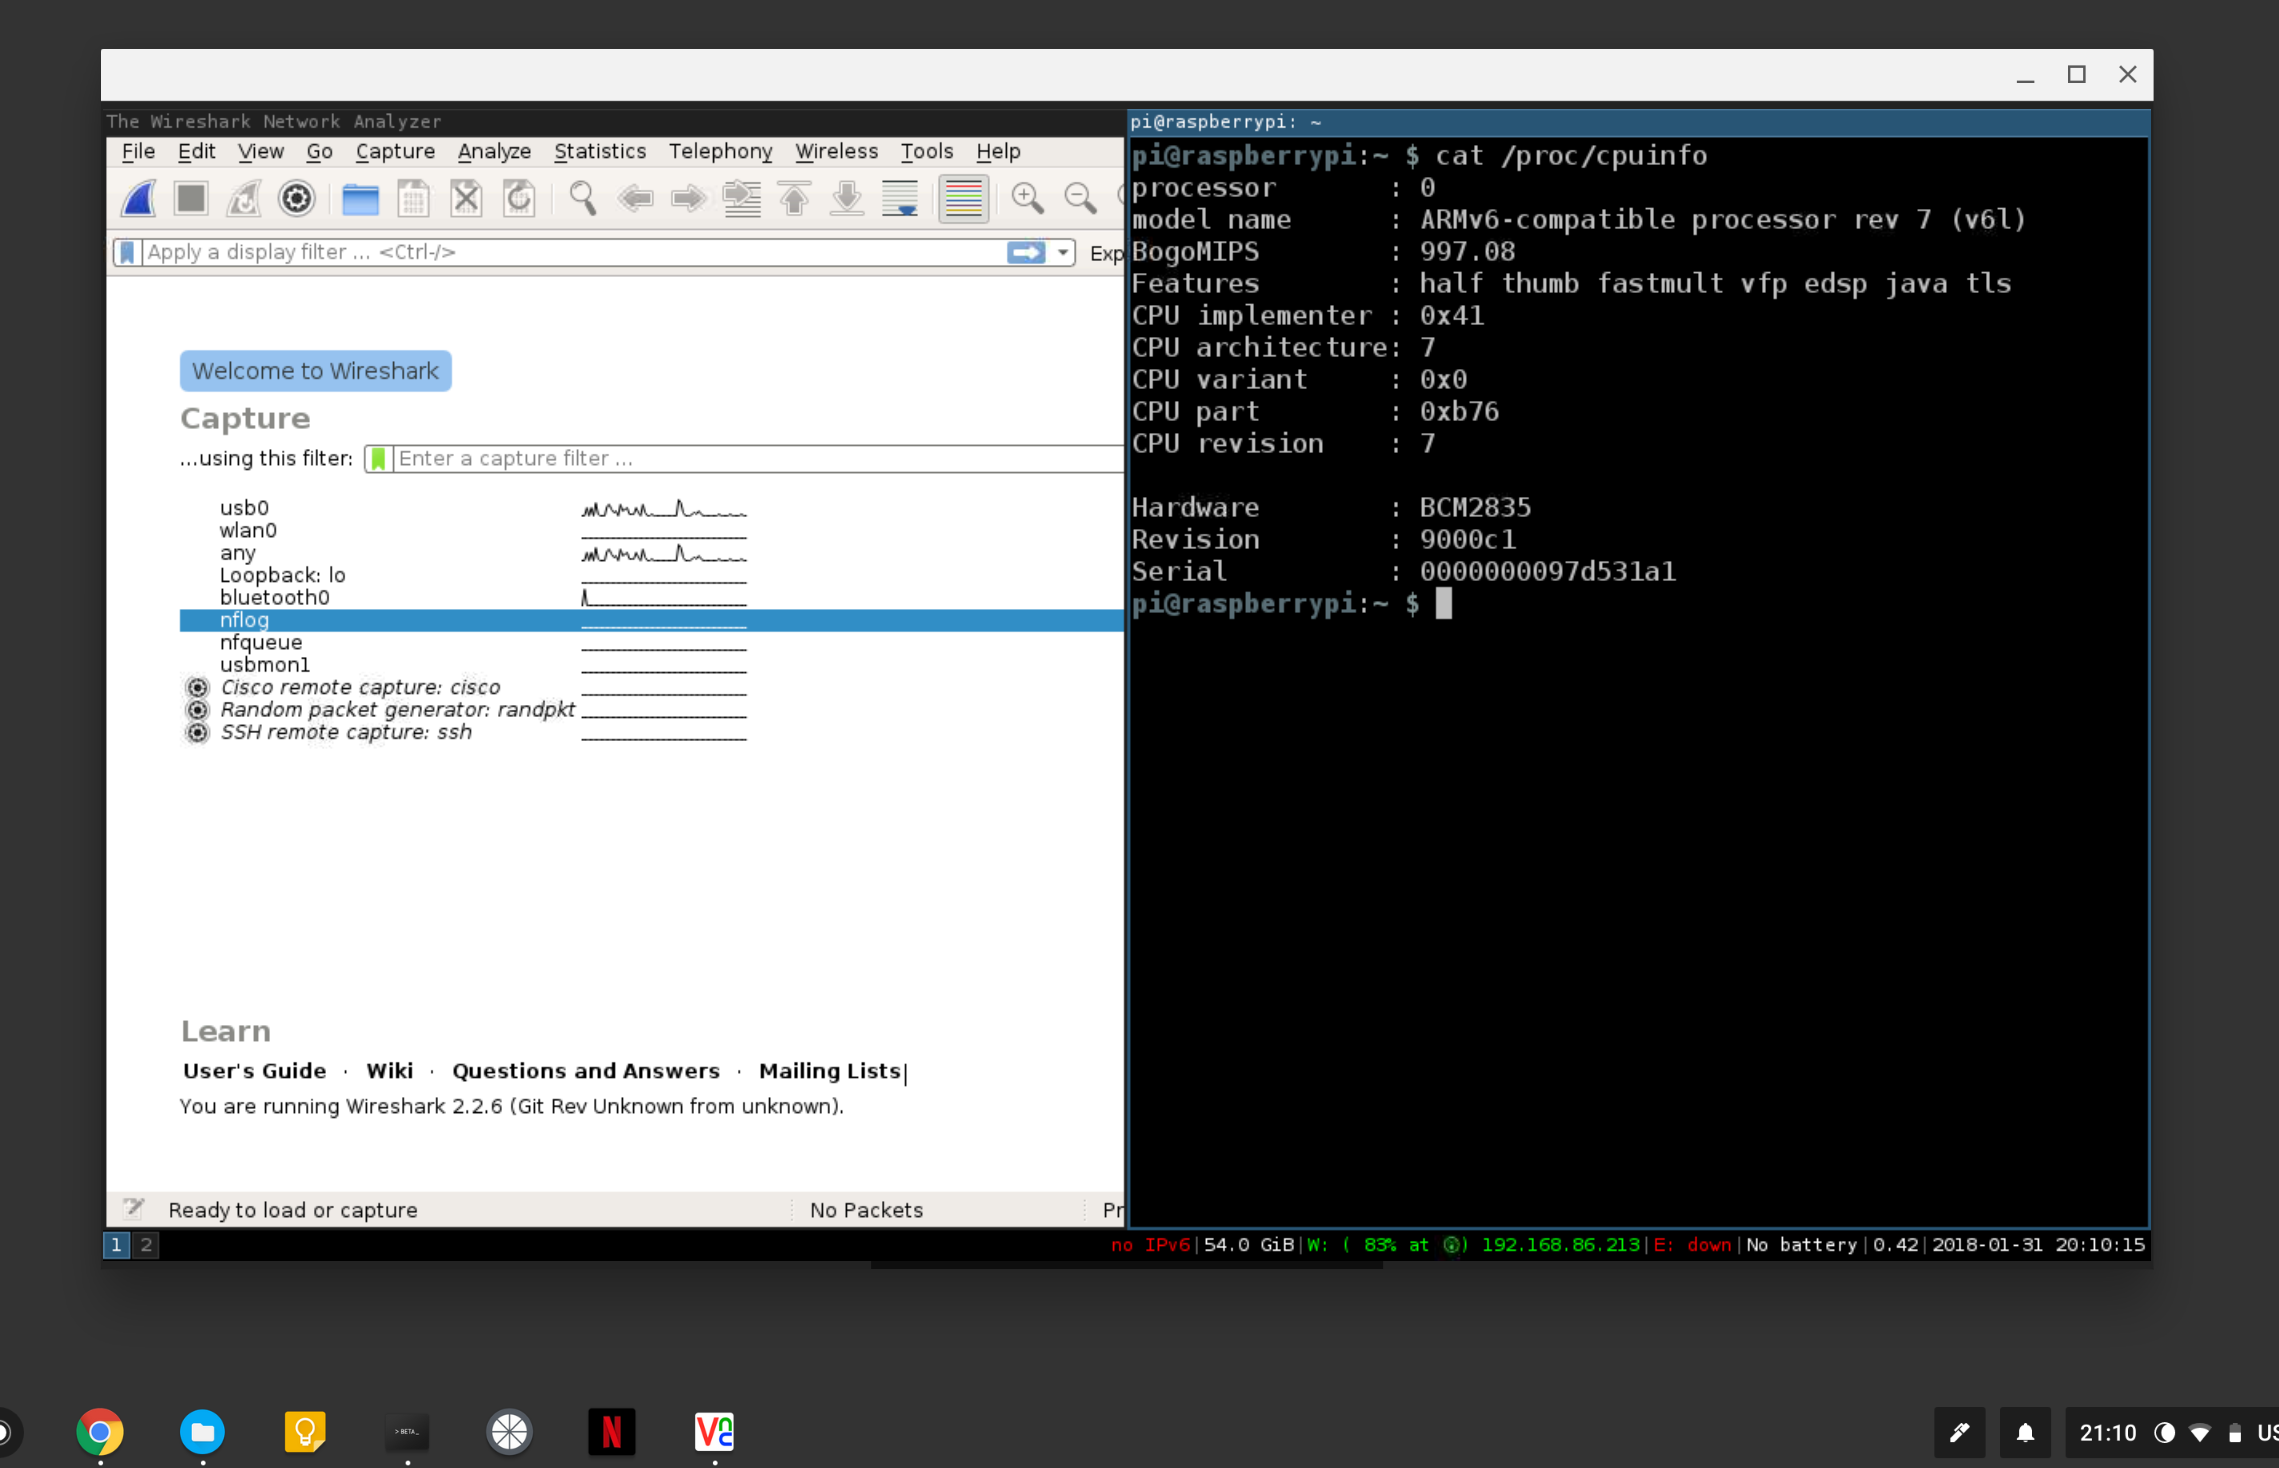Open capture options gear icon
This screenshot has height=1468, width=2279.
[x=296, y=199]
